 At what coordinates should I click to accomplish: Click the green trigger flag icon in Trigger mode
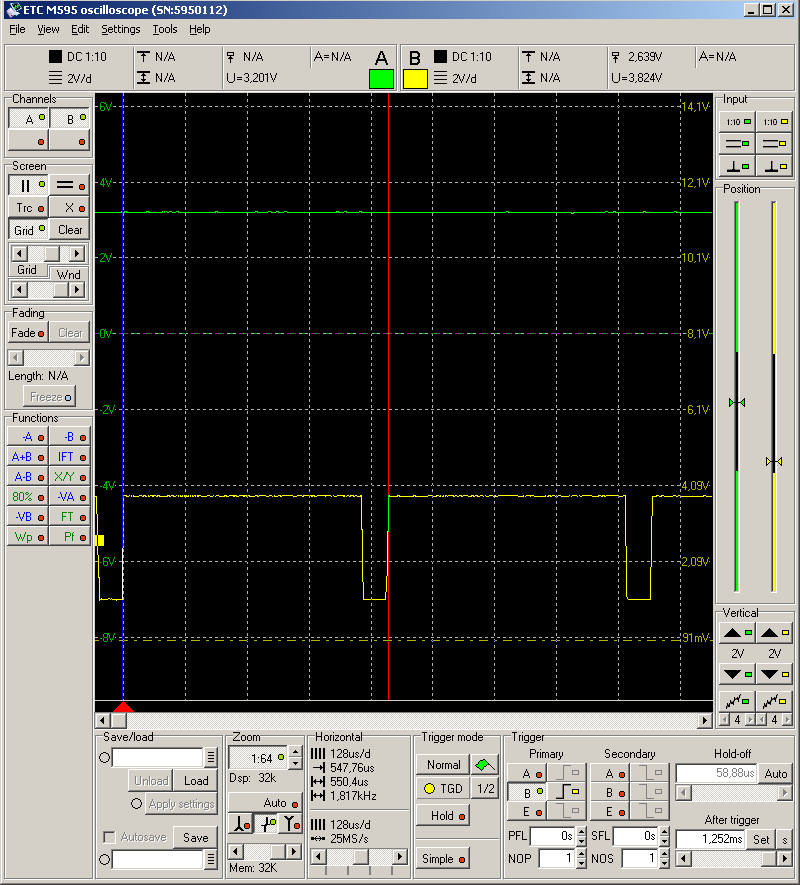484,763
